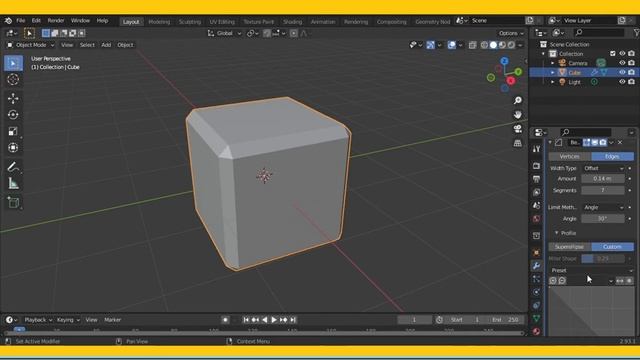Image resolution: width=640 pixels, height=360 pixels.
Task: Open the Material properties tab
Action: [536, 331]
